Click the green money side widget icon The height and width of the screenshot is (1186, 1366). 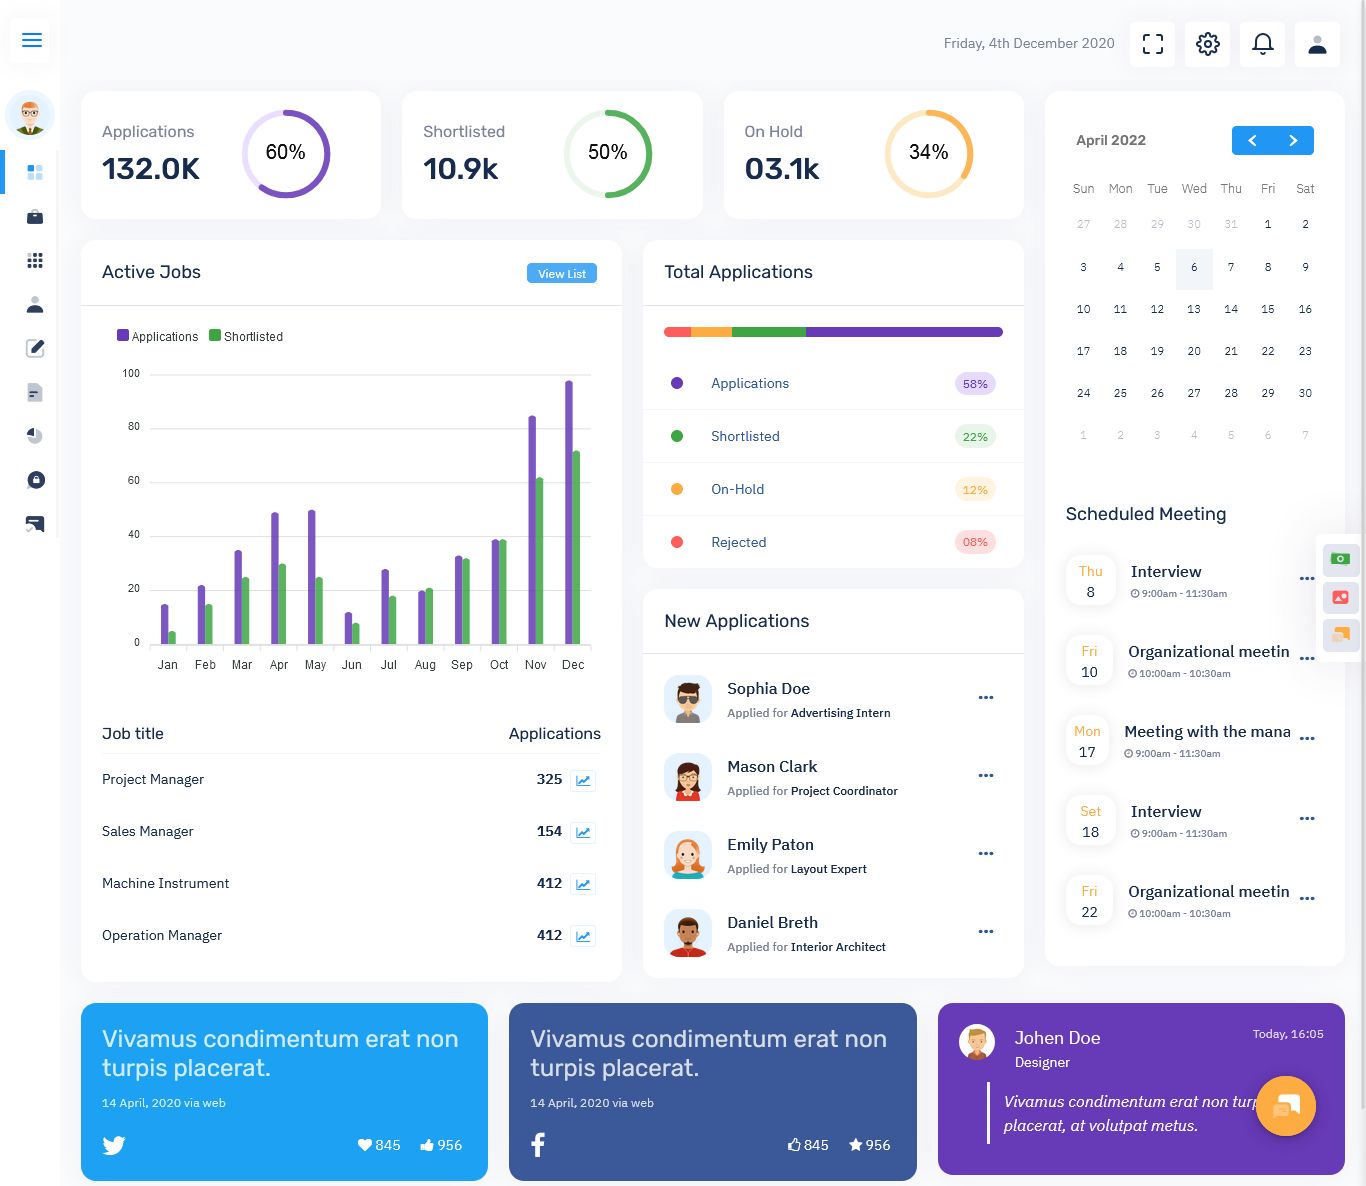point(1341,559)
